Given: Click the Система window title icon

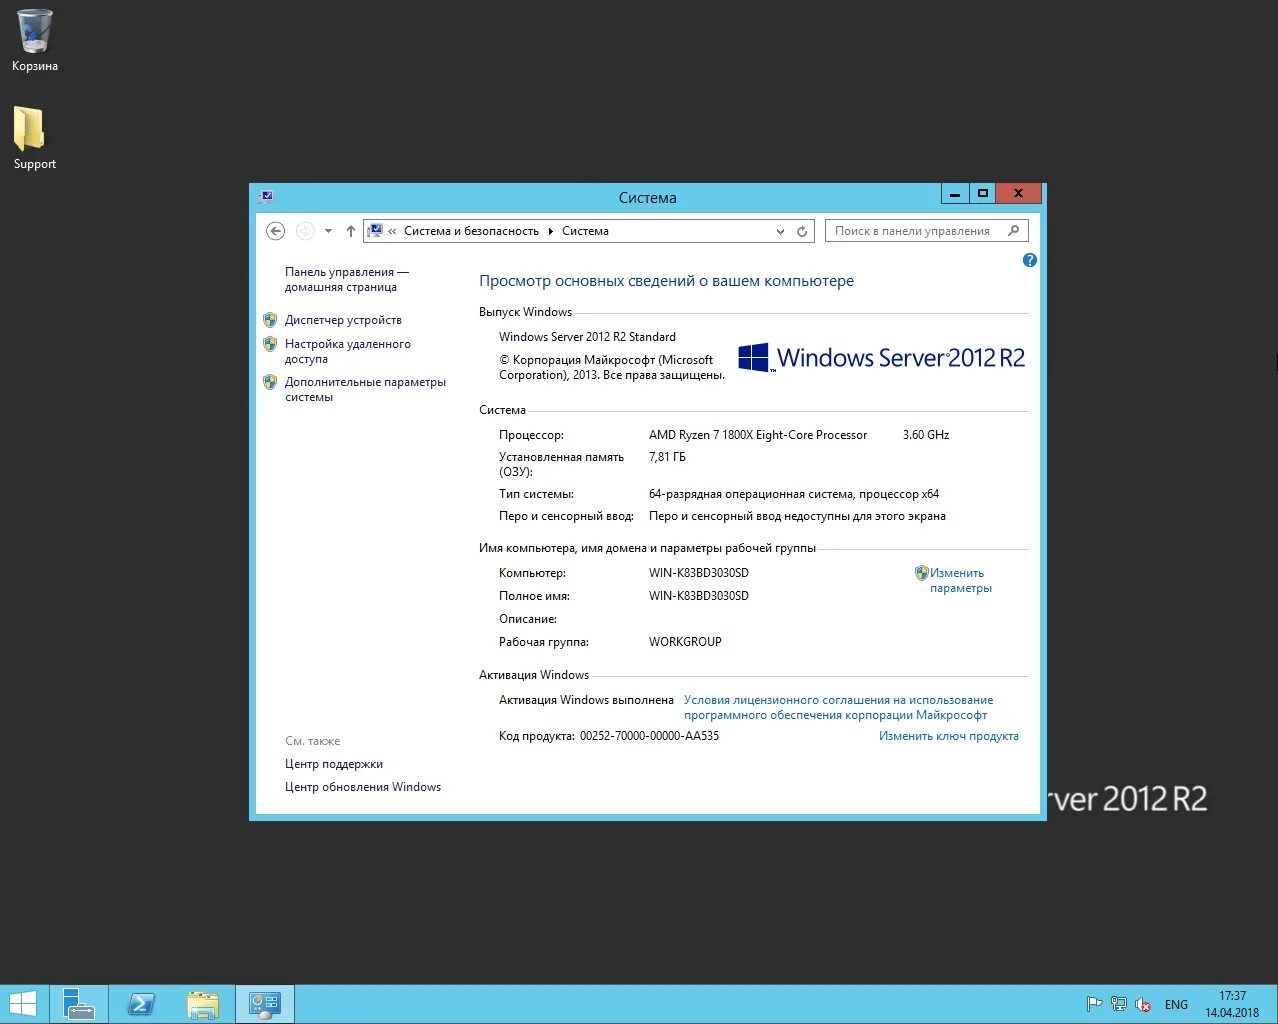Looking at the screenshot, I should pos(265,197).
